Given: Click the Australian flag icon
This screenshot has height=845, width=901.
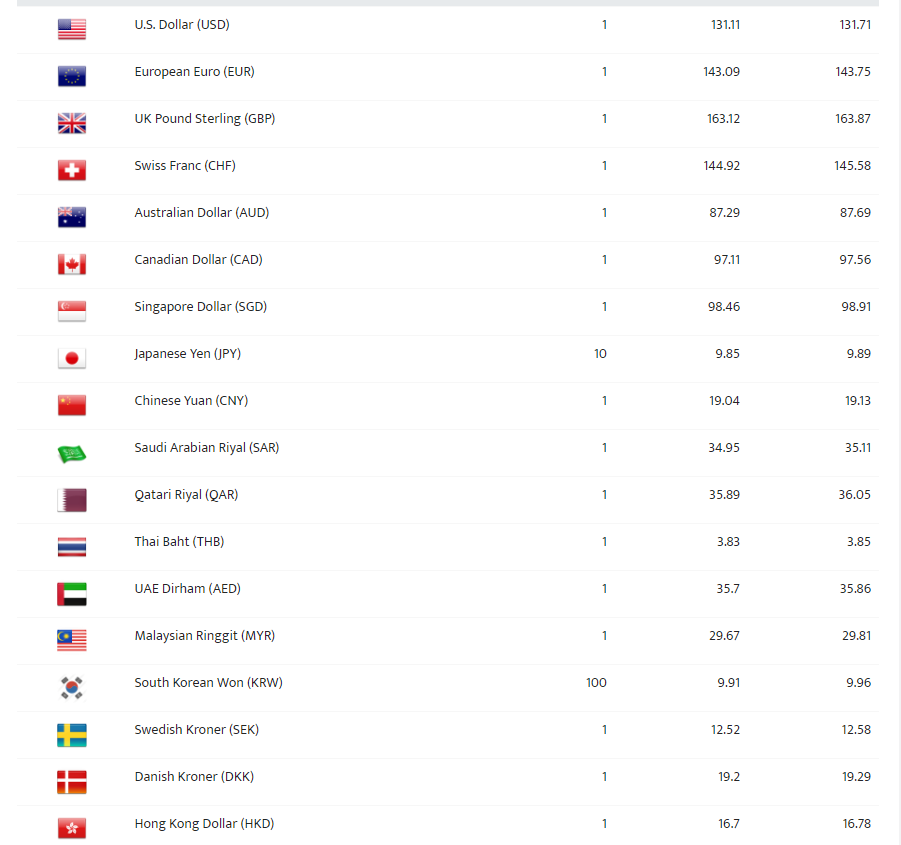Looking at the screenshot, I should (x=72, y=218).
